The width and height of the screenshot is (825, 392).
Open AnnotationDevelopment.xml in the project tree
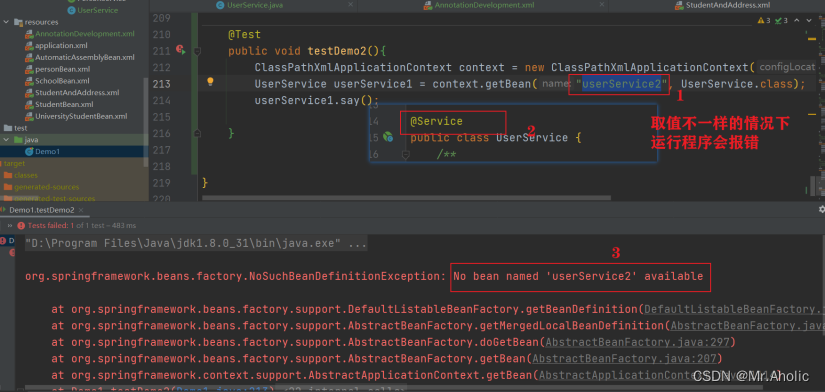(x=85, y=34)
